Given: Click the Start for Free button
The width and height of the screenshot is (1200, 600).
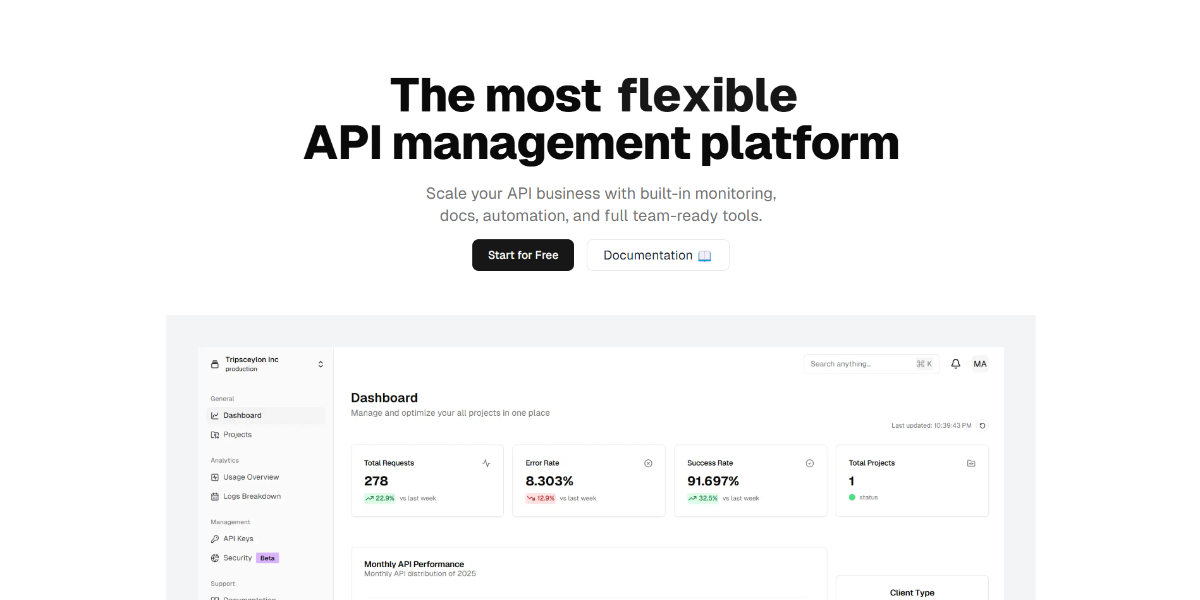Looking at the screenshot, I should pos(522,255).
